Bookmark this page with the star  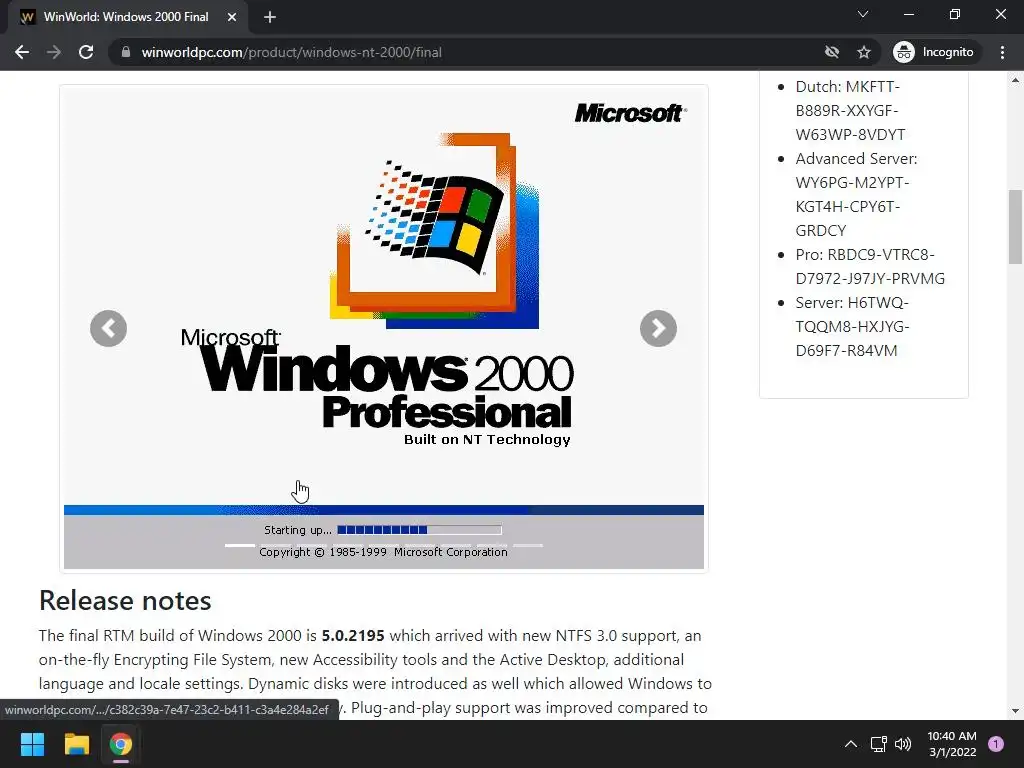coord(864,52)
